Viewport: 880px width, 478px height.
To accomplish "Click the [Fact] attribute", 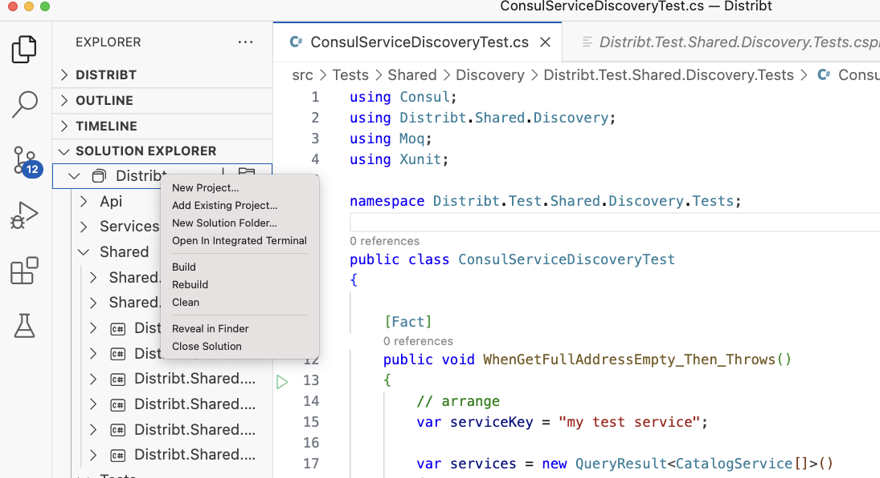I will pyautogui.click(x=408, y=322).
